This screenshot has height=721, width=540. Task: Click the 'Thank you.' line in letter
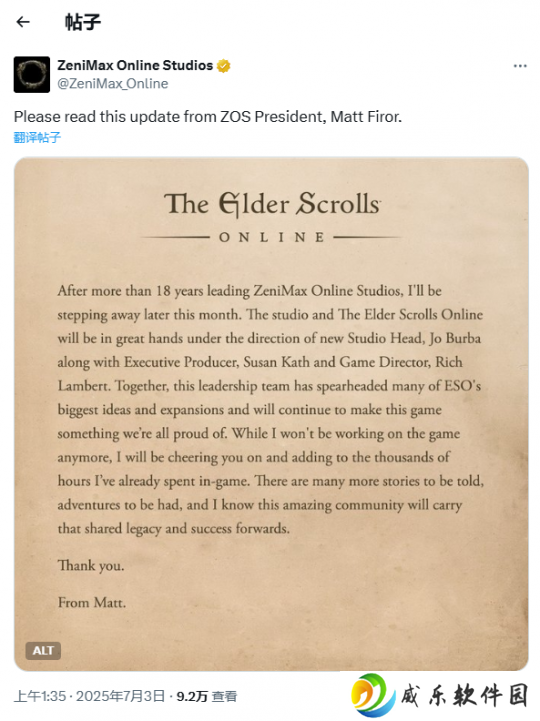91,565
